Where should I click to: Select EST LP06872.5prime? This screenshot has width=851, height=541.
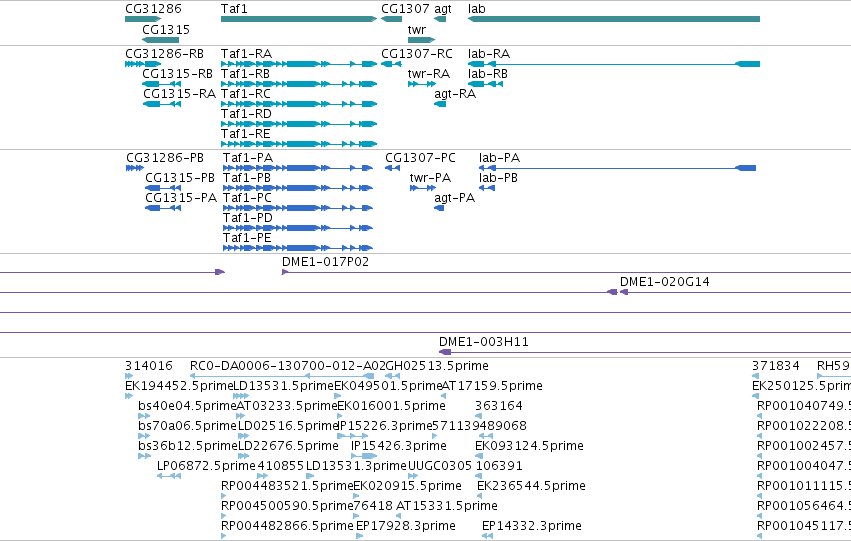pos(206,466)
